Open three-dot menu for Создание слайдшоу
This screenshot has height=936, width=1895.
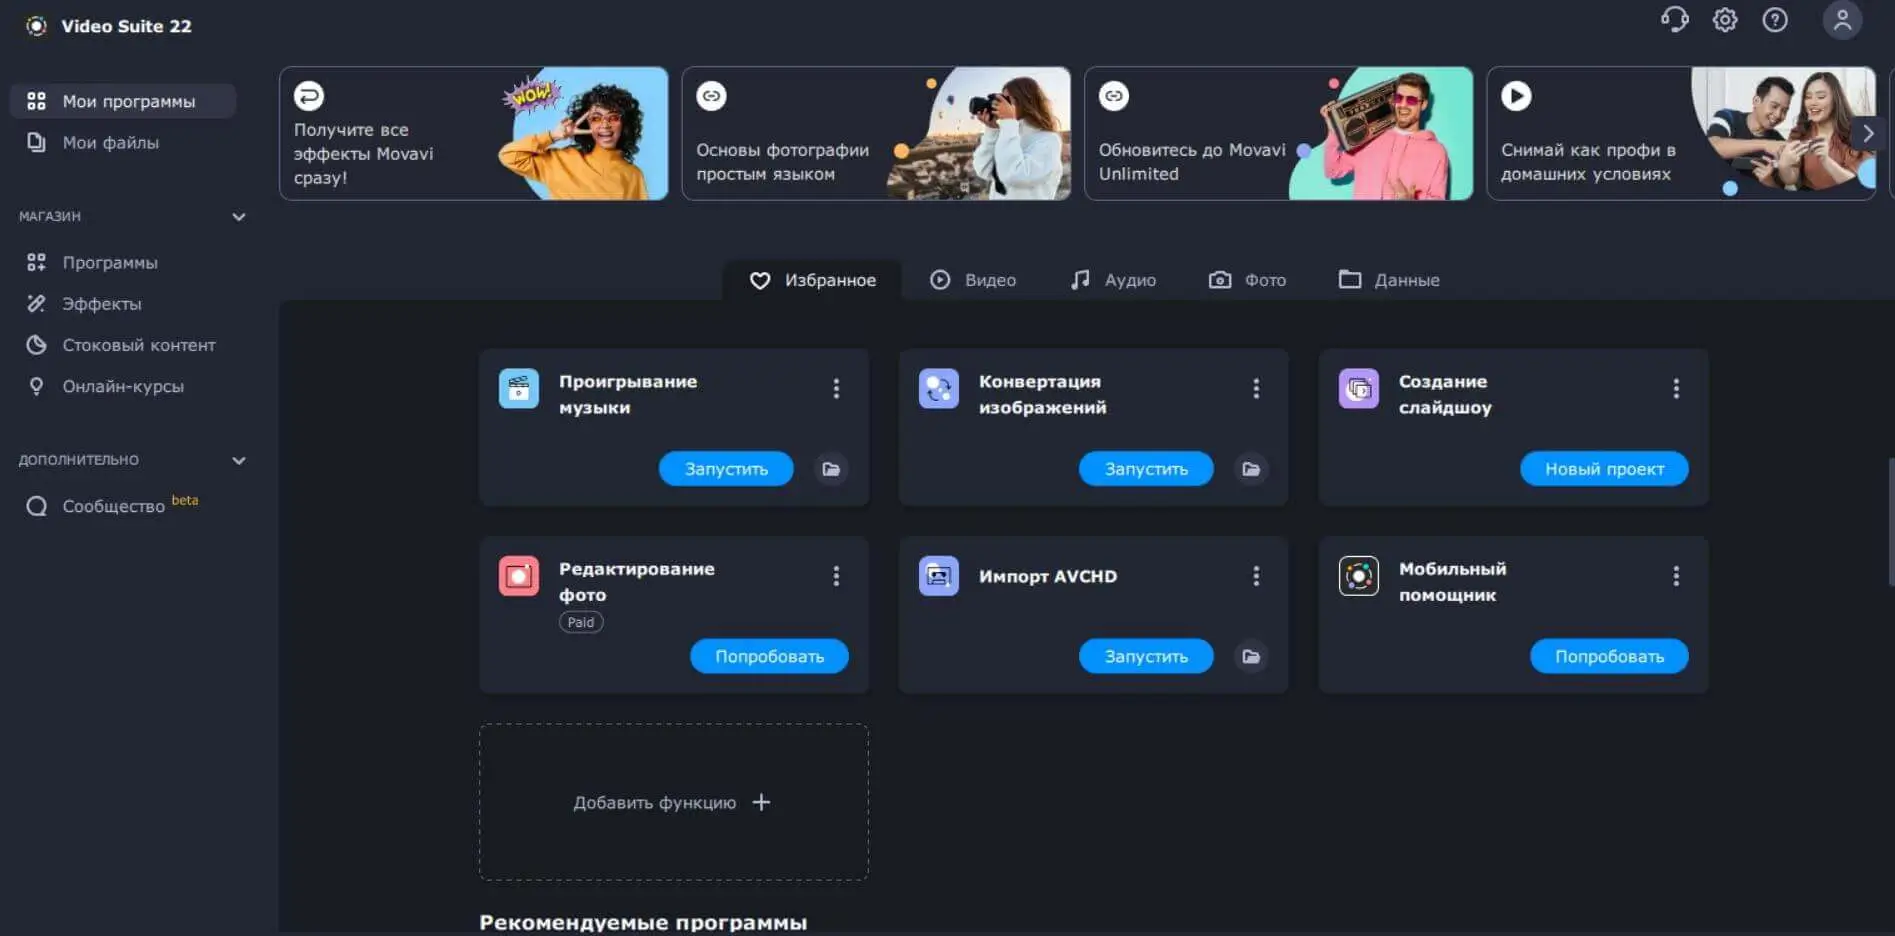[x=1676, y=389]
